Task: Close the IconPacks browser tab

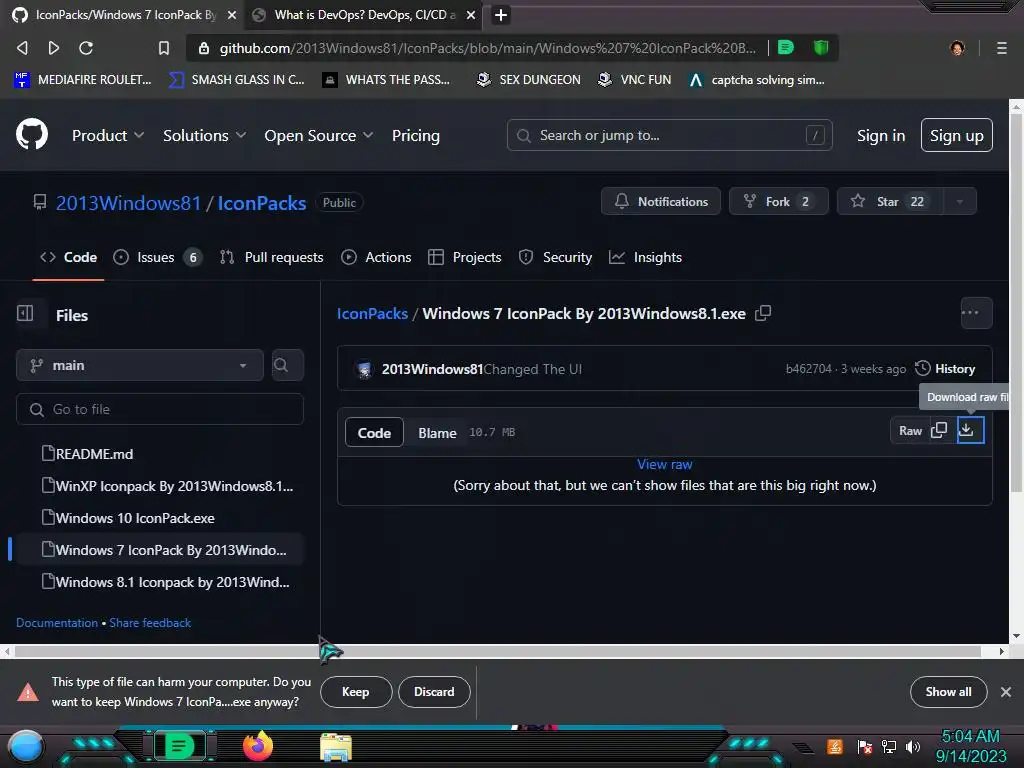Action: pos(232,15)
